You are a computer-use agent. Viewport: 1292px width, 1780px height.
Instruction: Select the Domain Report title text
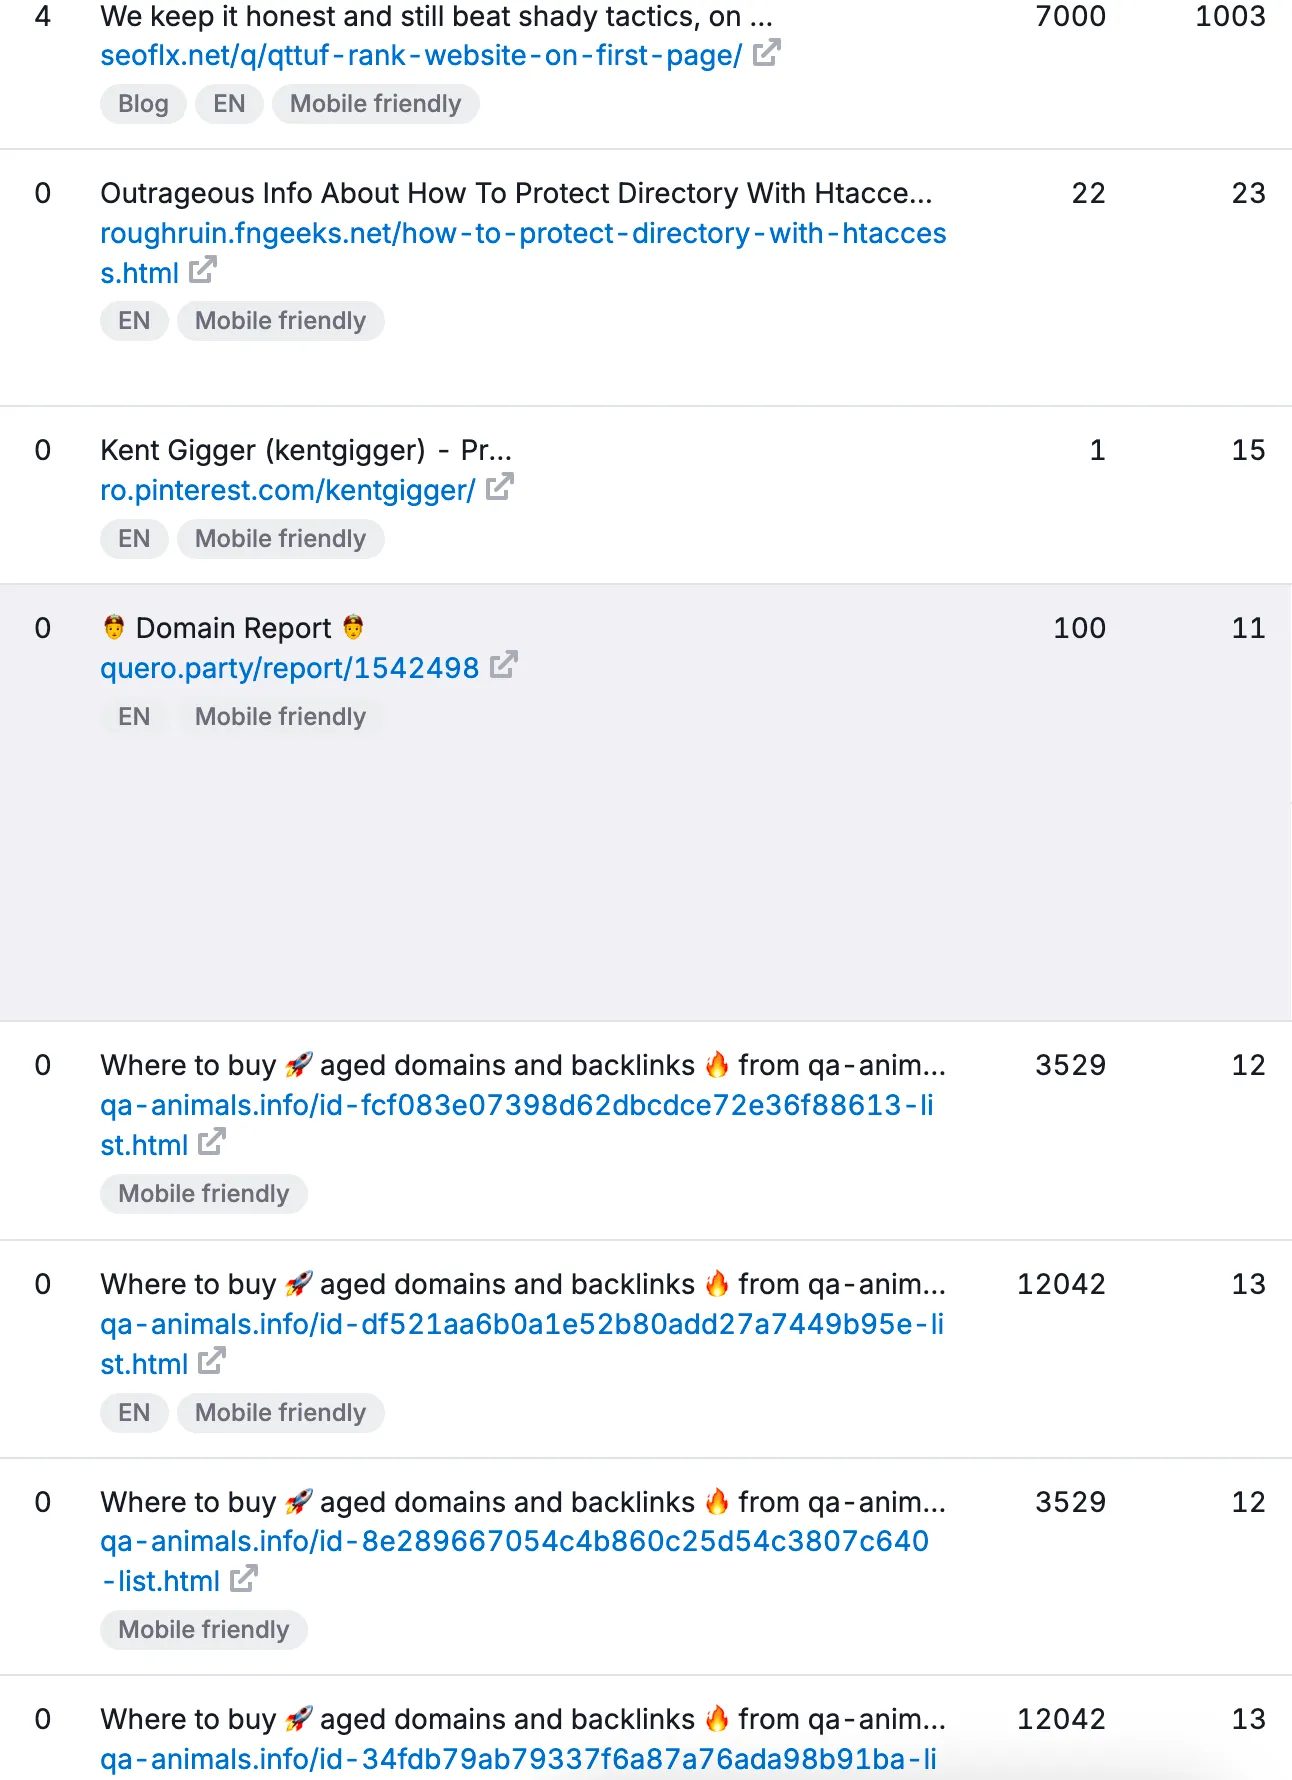tap(234, 628)
